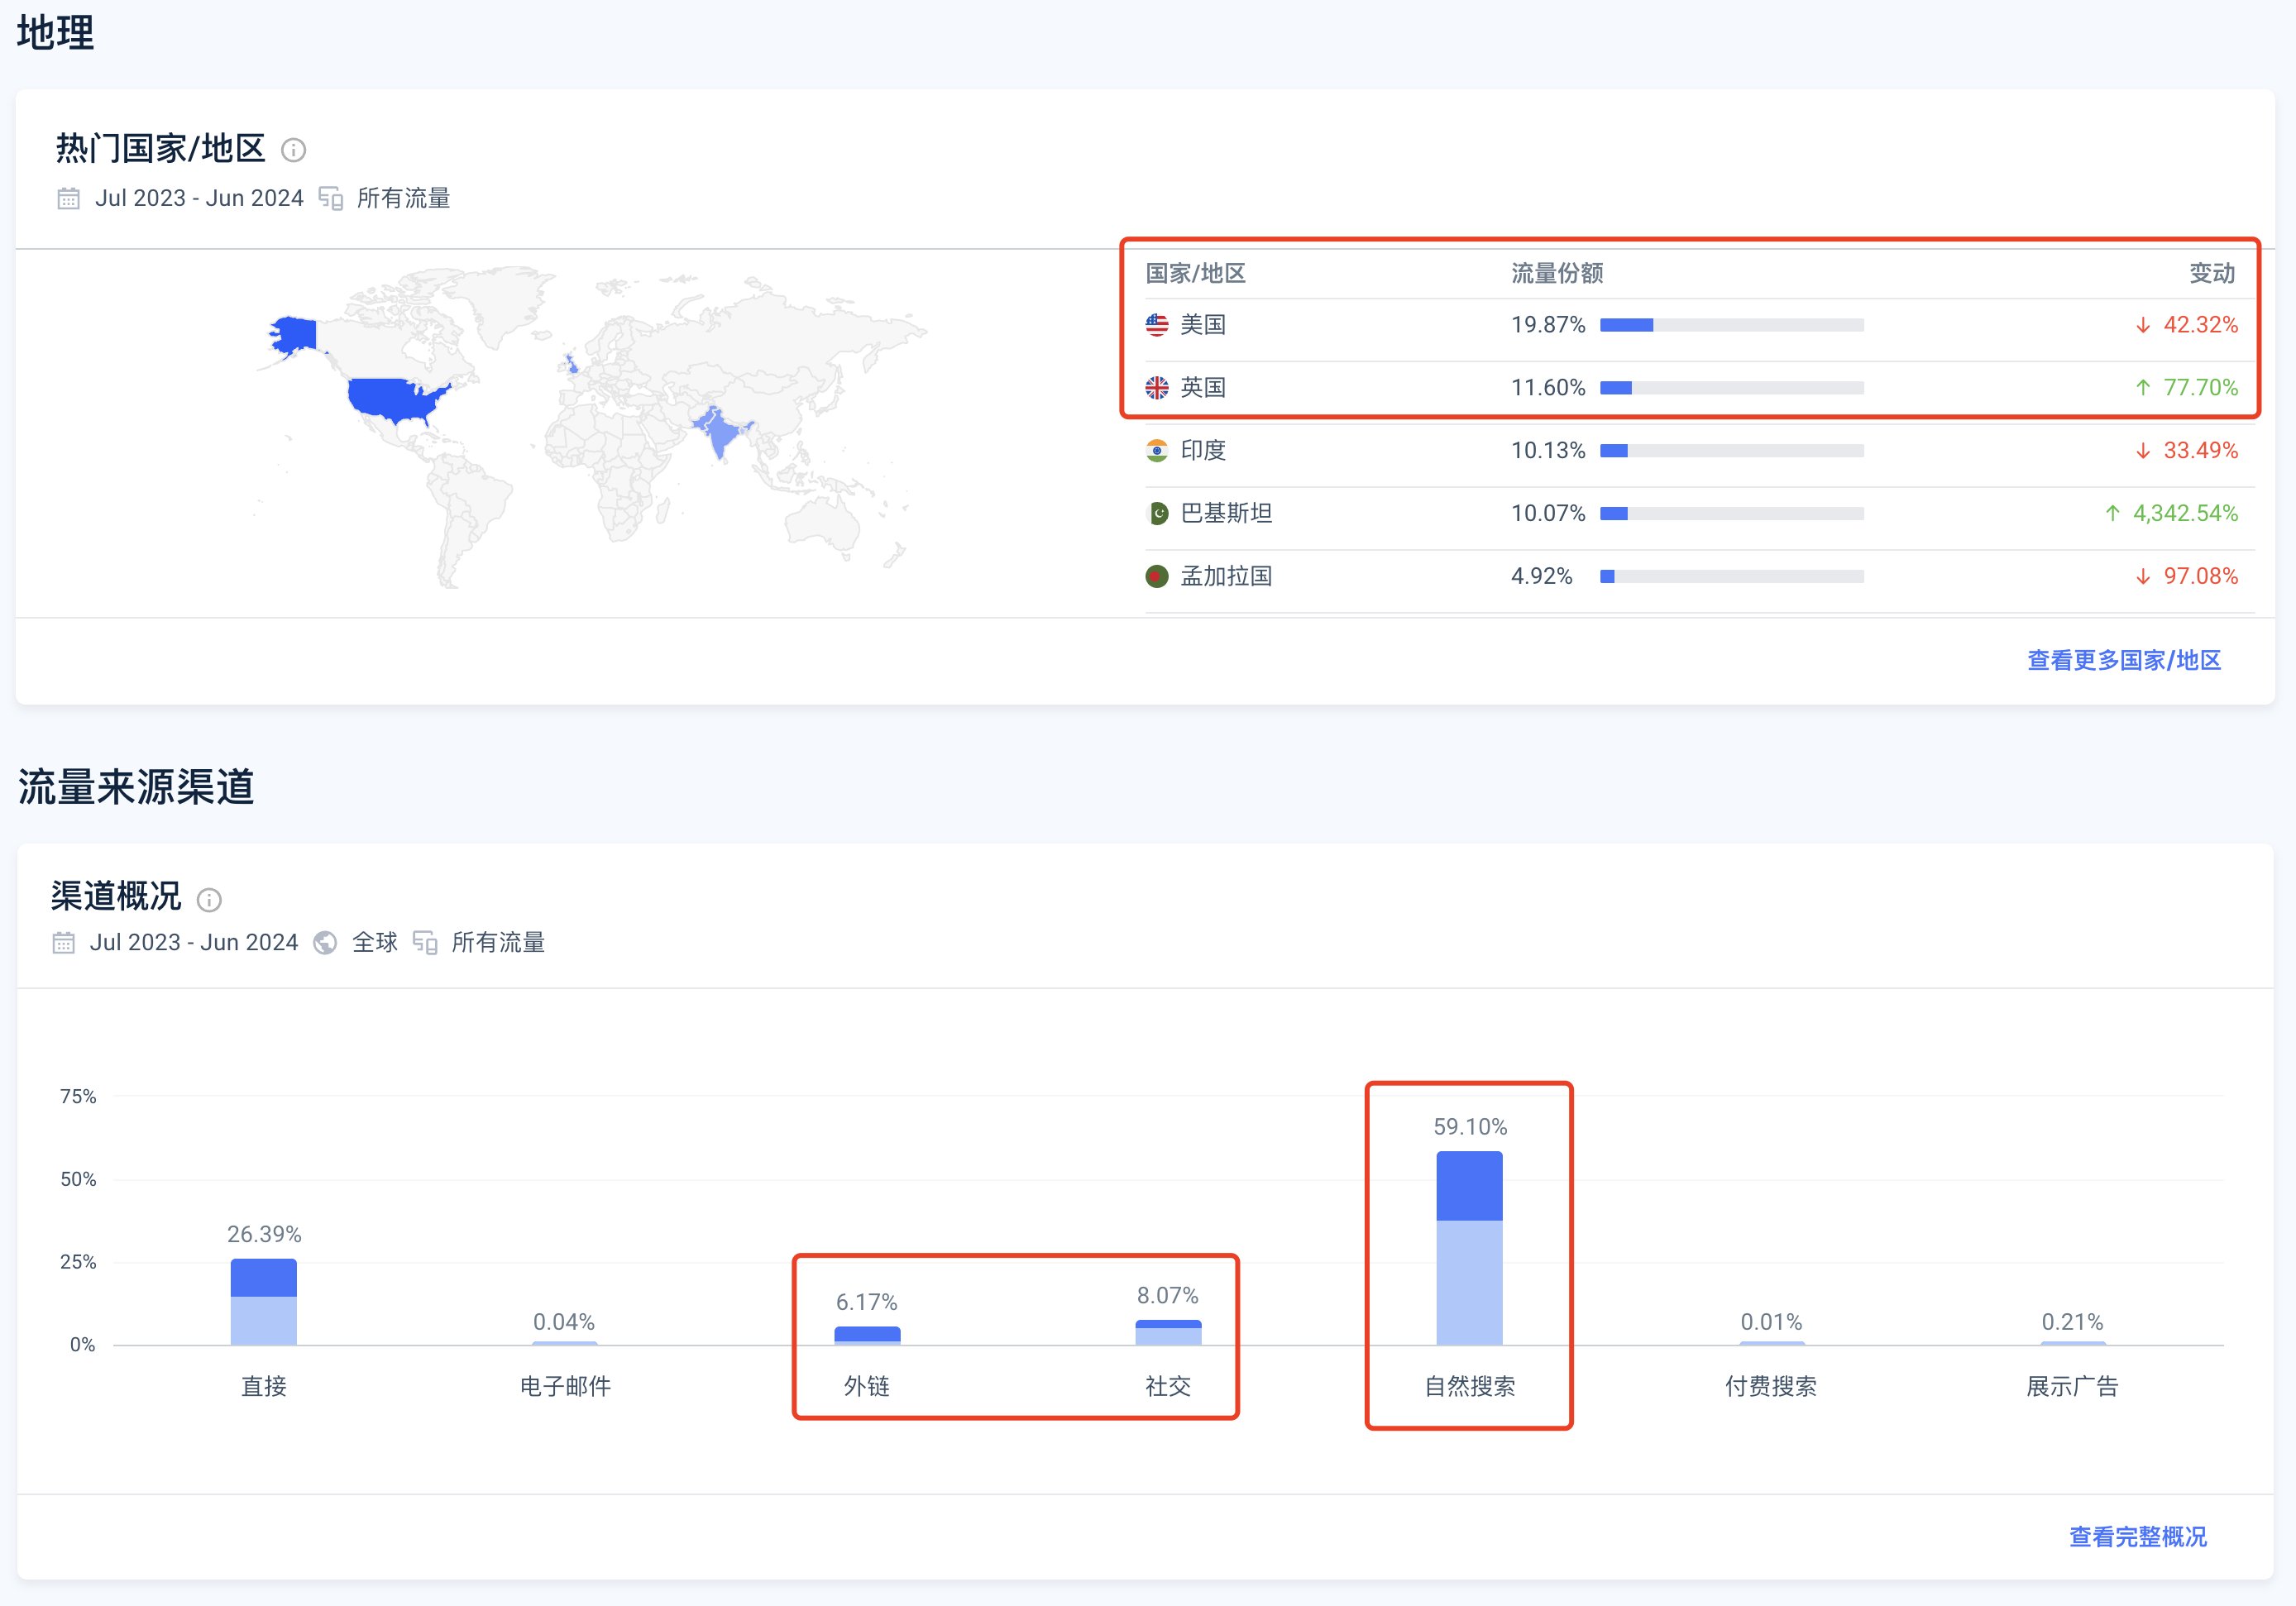Click calendar icon in top countries panel
The image size is (2296, 1606).
pyautogui.click(x=68, y=198)
